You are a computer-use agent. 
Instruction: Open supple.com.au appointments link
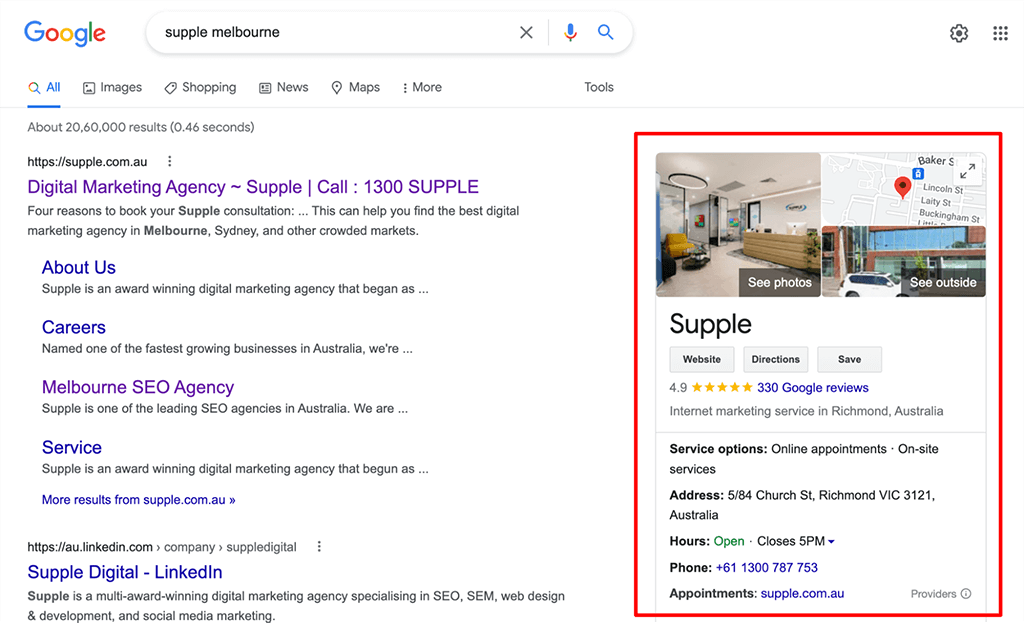pyautogui.click(x=803, y=594)
